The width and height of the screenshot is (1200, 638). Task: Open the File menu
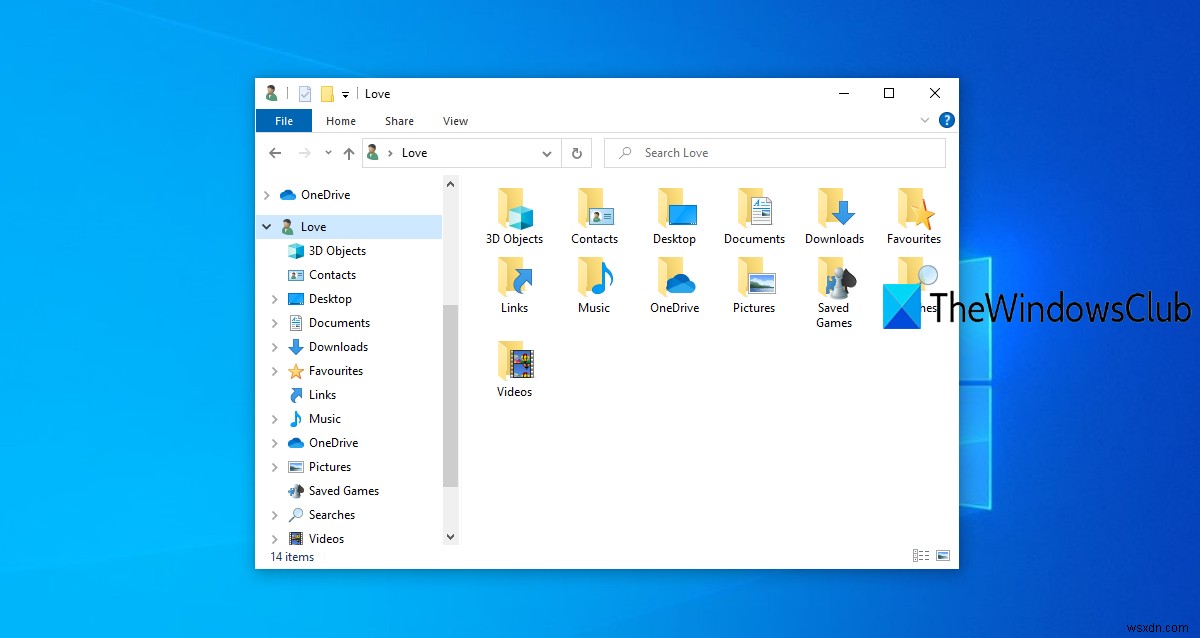283,120
